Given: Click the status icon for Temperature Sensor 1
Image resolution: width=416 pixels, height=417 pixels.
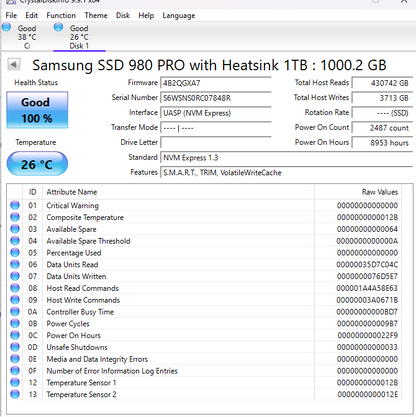Looking at the screenshot, I should [15, 383].
